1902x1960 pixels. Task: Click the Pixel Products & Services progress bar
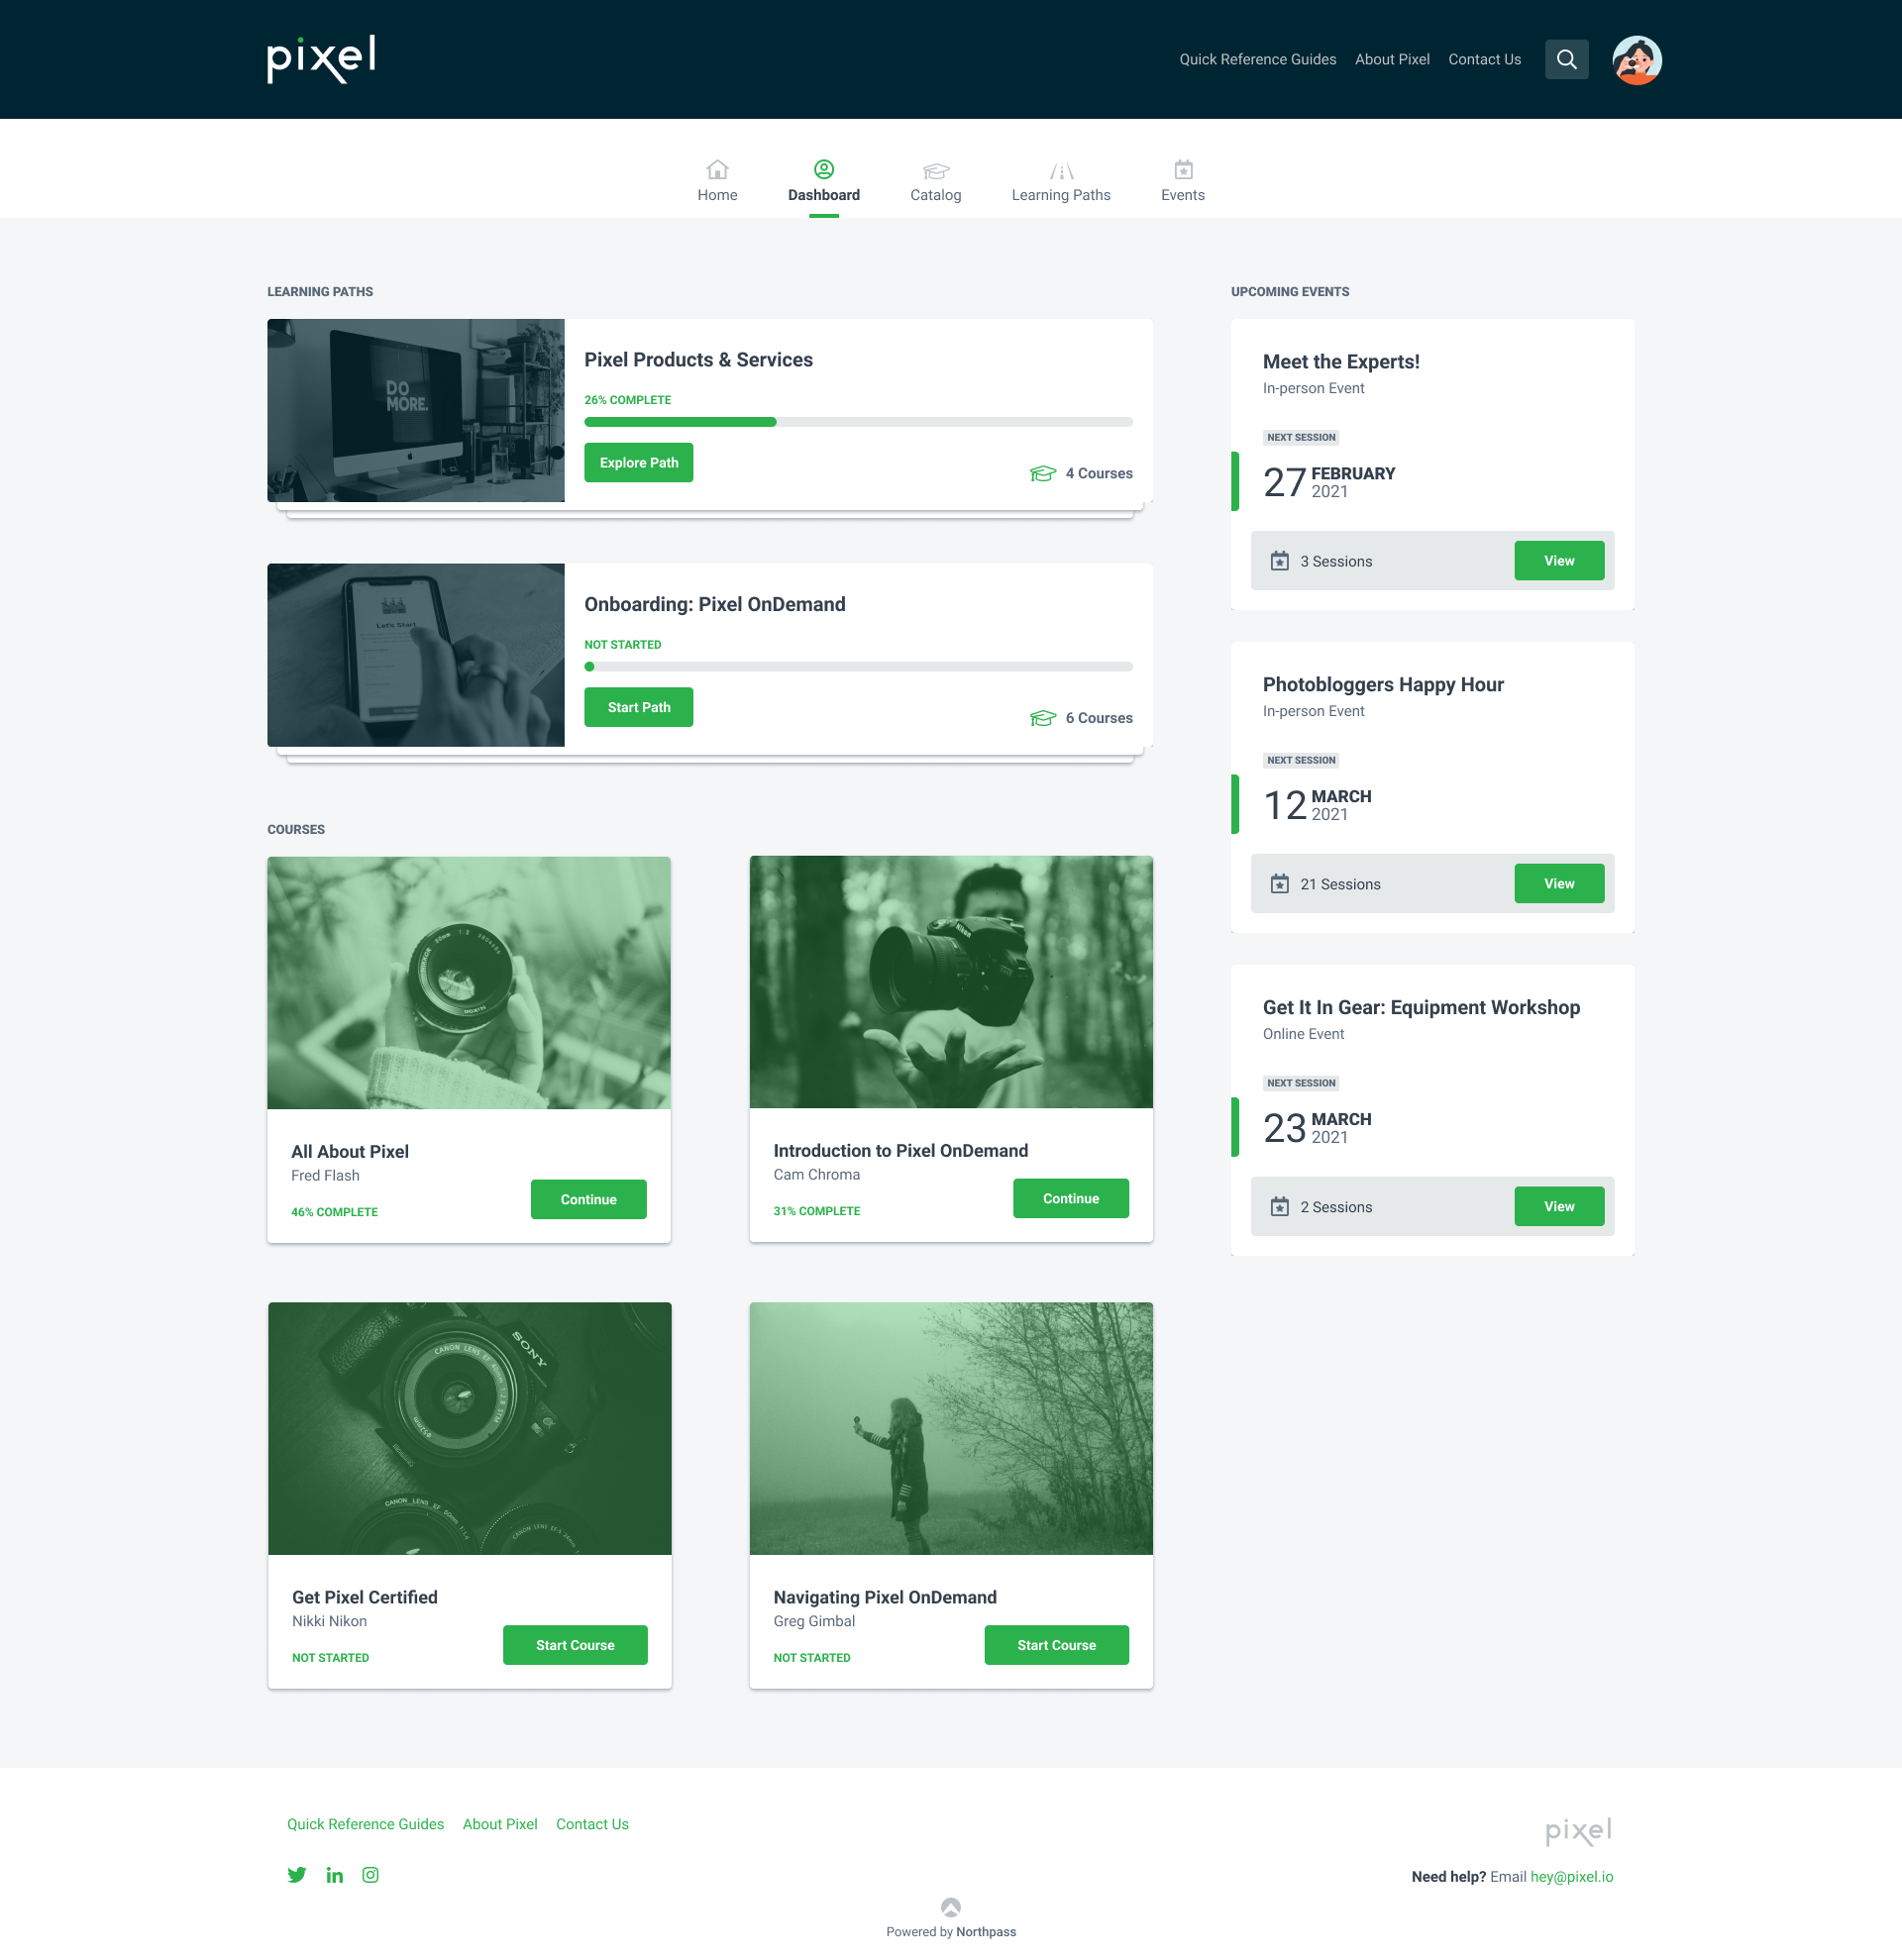[858, 422]
